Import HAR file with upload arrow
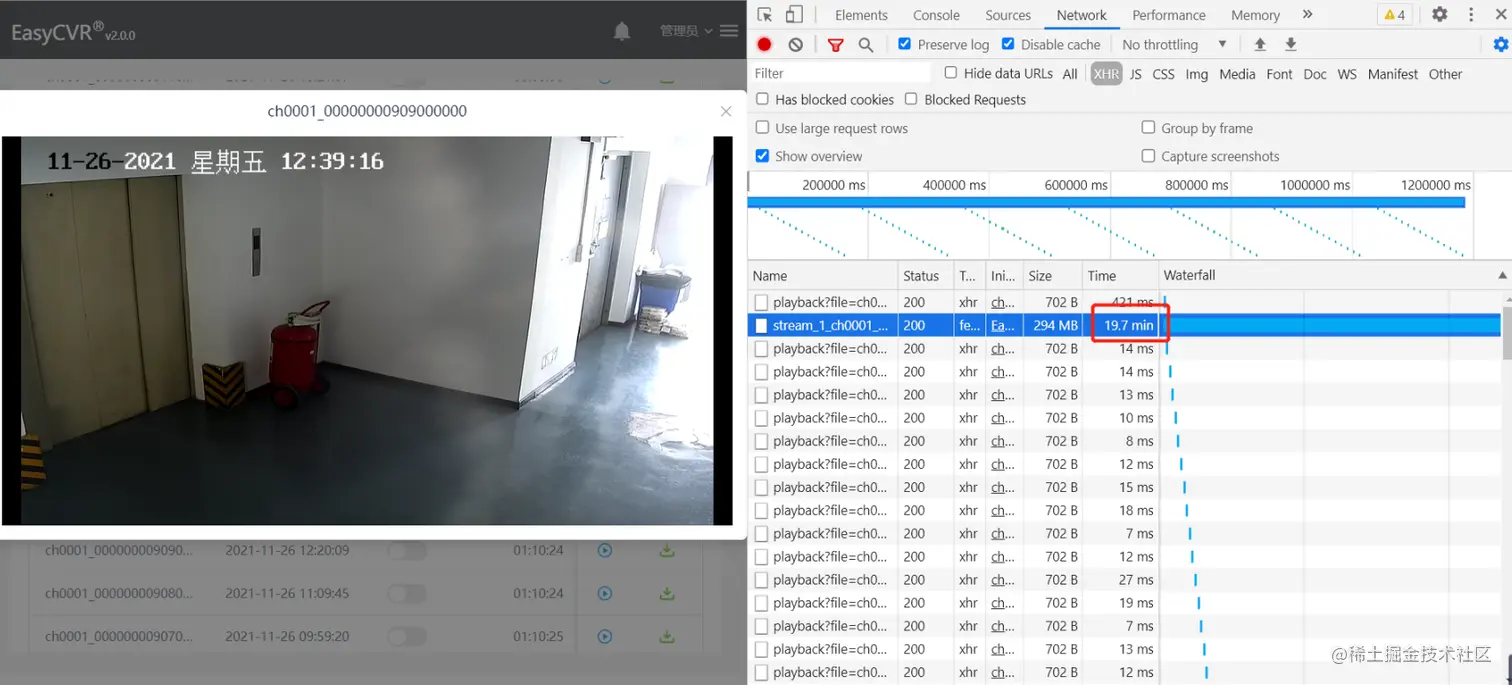 (1260, 45)
